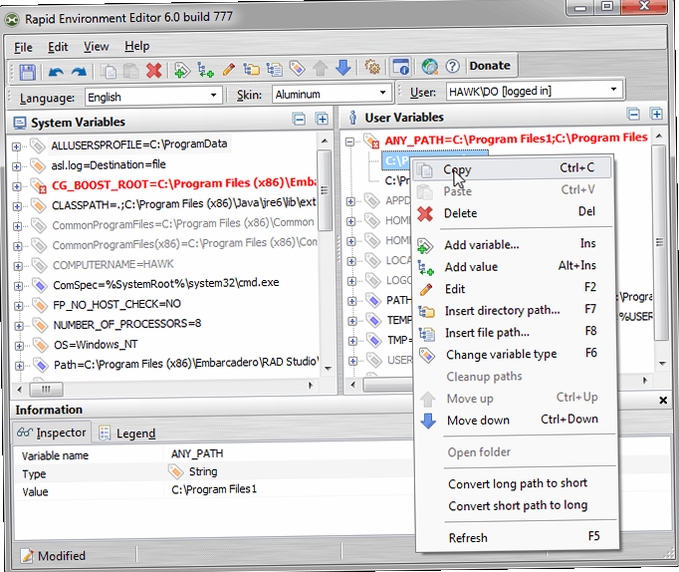The height and width of the screenshot is (572, 679).
Task: Click Change variable type toolbar icon
Action: click(x=297, y=68)
